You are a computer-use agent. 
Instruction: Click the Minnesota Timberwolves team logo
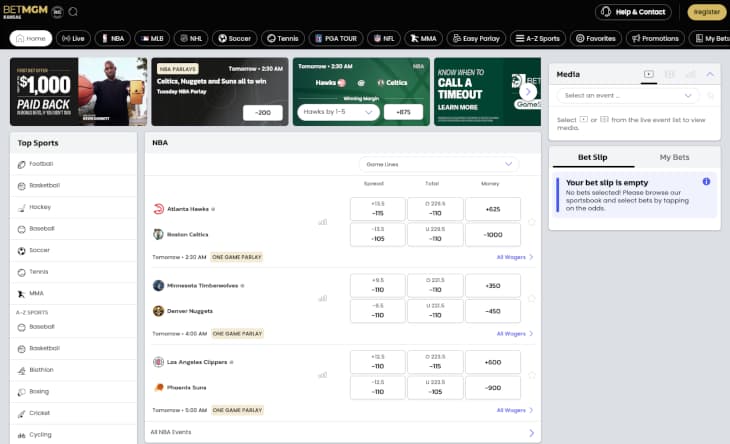pyautogui.click(x=159, y=285)
